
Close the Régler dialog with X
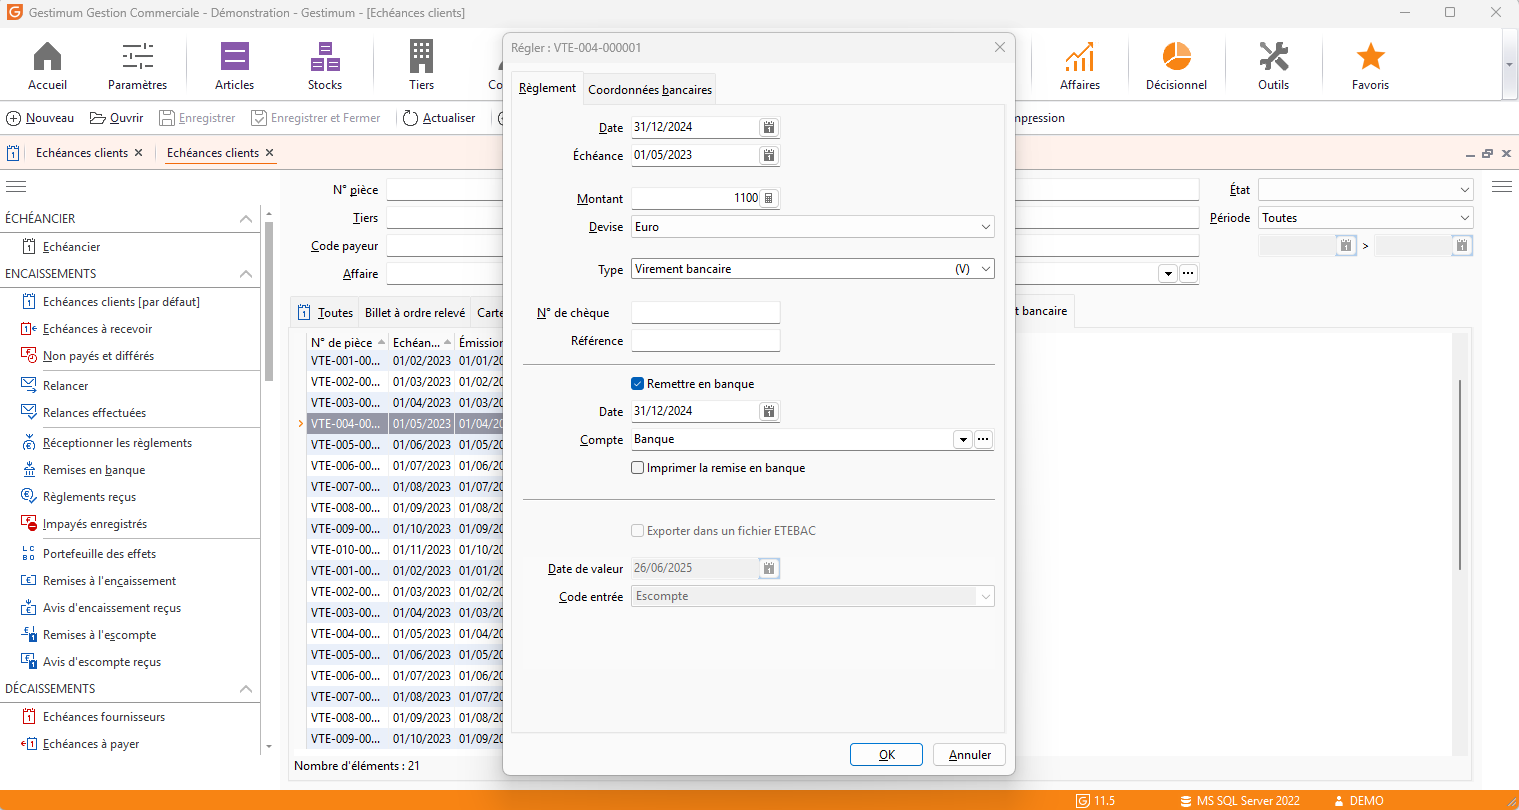pyautogui.click(x=999, y=47)
